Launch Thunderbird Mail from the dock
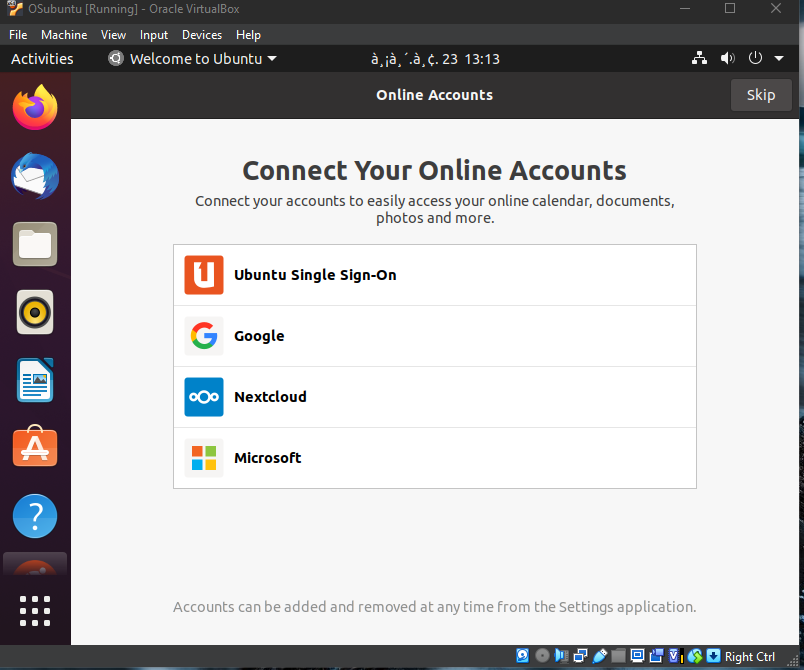The height and width of the screenshot is (670, 804). [x=35, y=178]
